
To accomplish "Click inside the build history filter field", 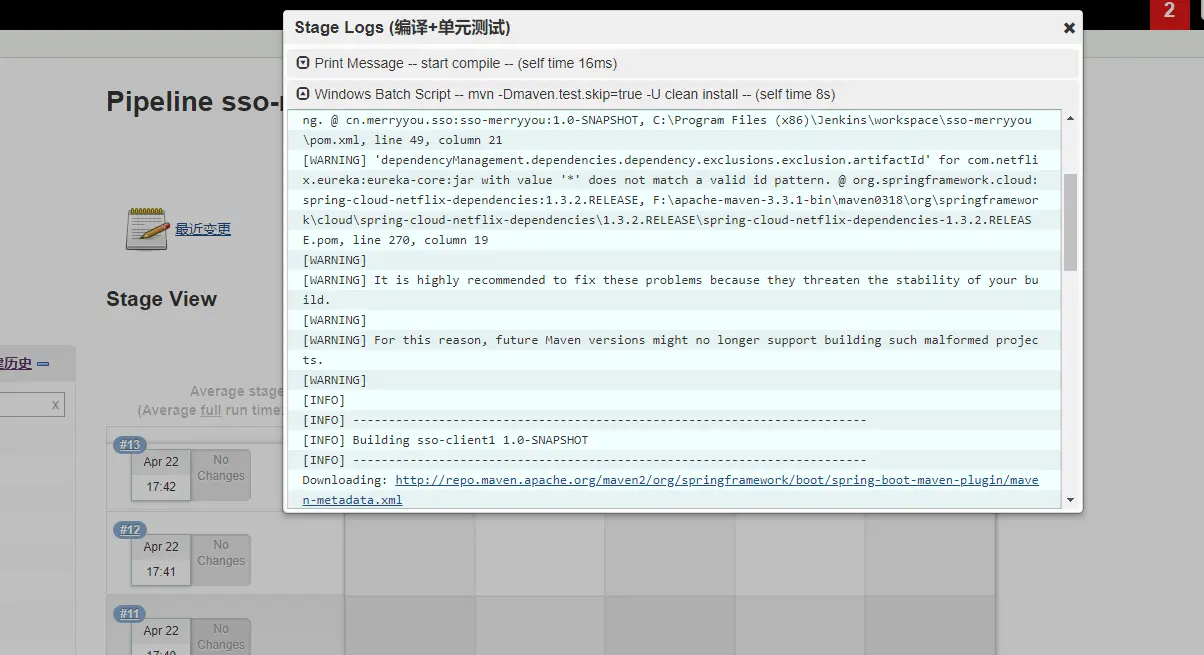I will 25,404.
